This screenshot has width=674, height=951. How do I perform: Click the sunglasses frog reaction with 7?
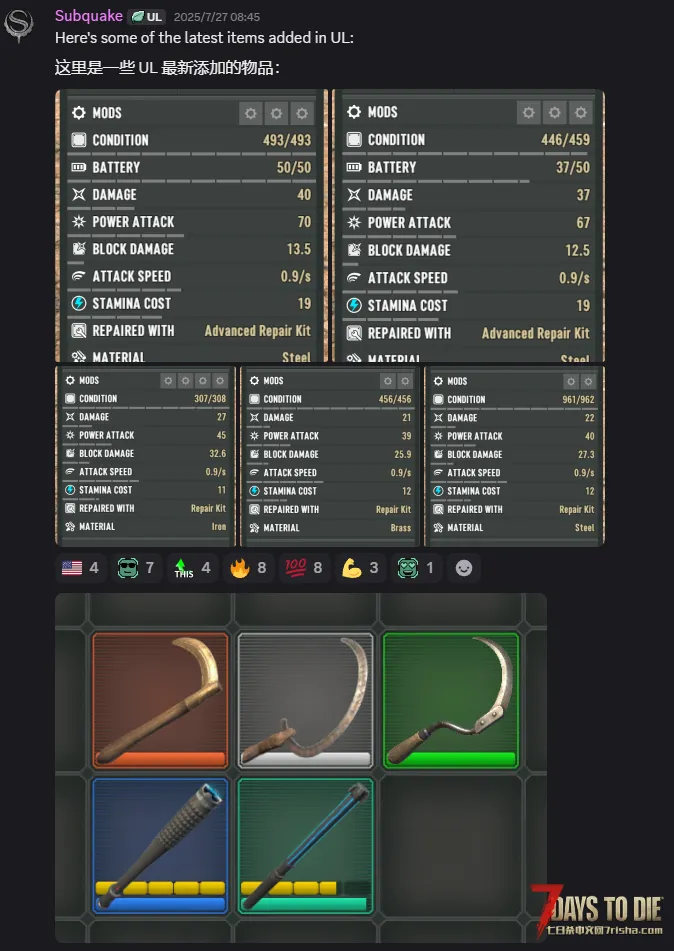coord(136,568)
